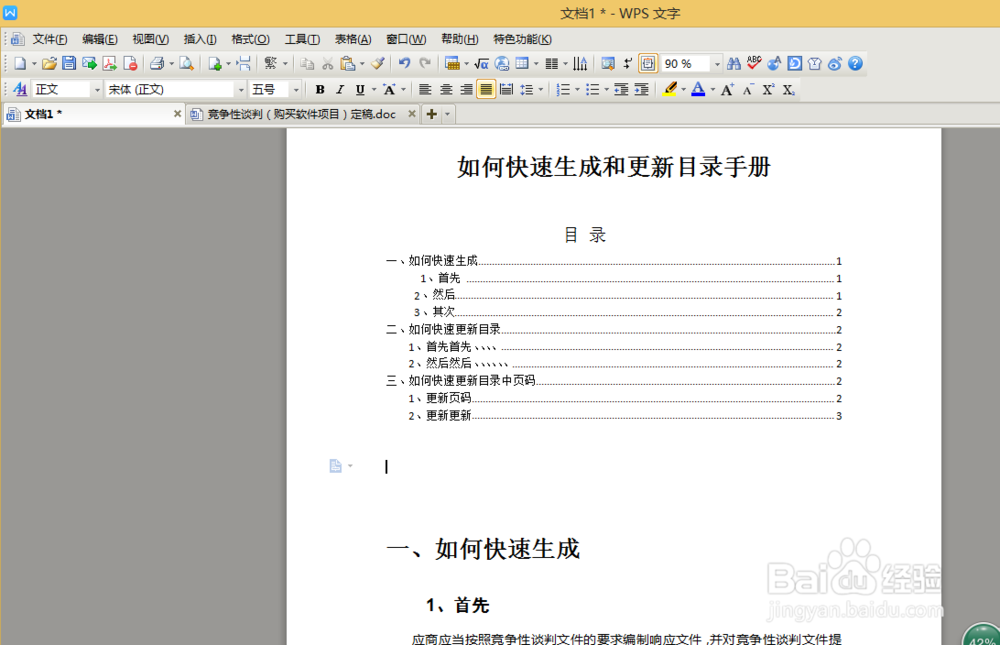Align text to the left

[x=425, y=90]
